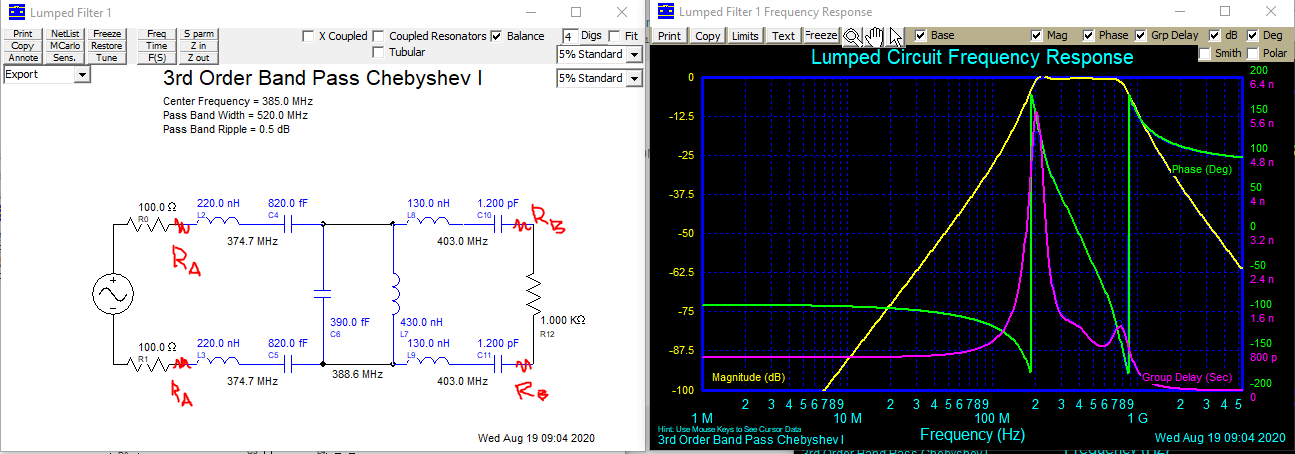Click the S parm button
Screen dimensions: 1295x454
(x=198, y=34)
